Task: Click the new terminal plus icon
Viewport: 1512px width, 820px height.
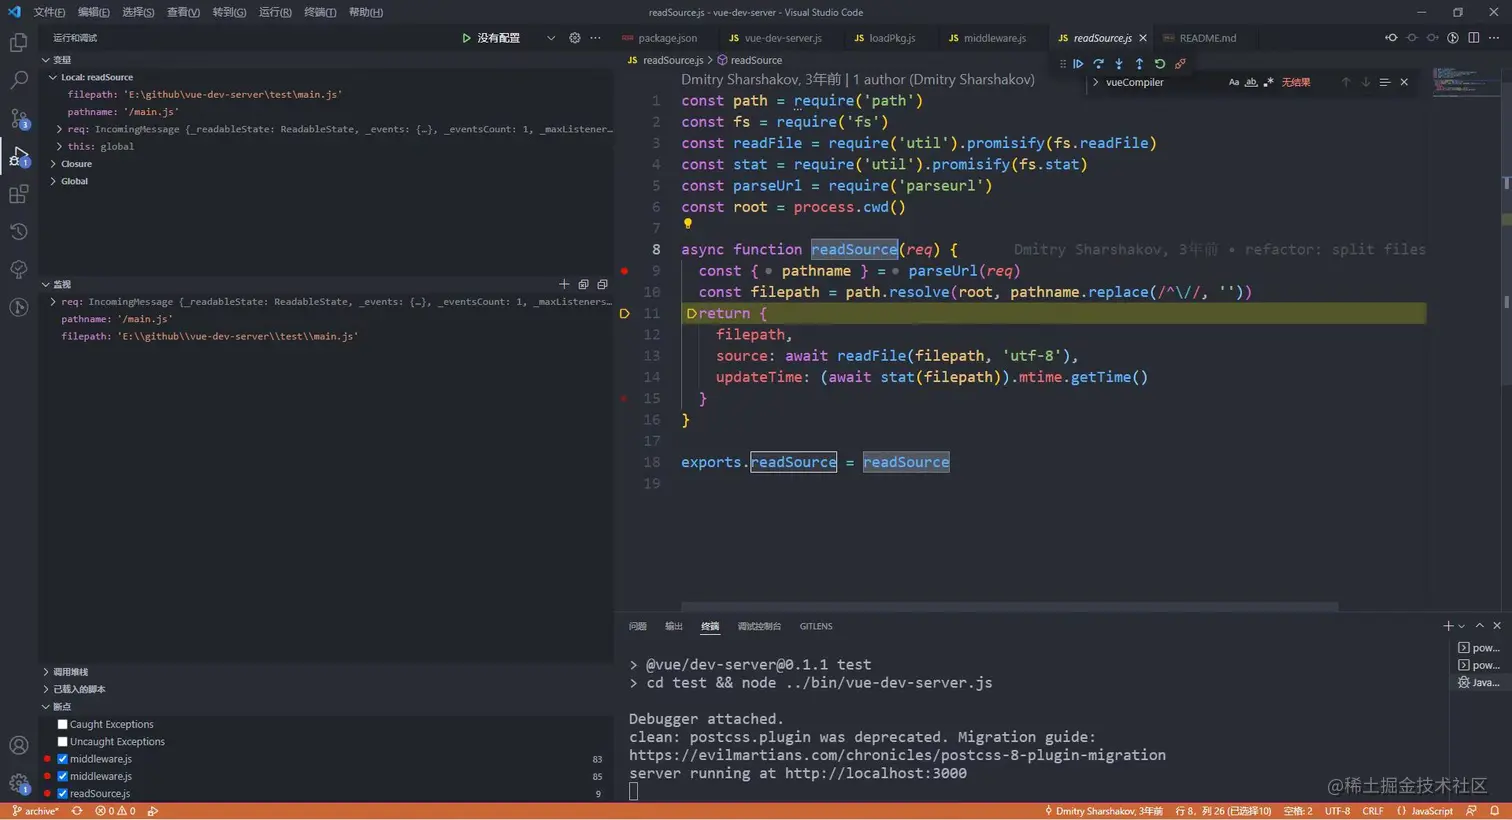Action: click(1448, 626)
